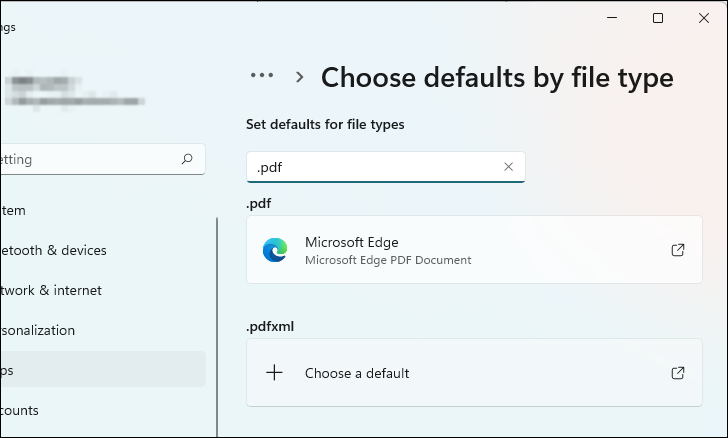Open System settings in sidebar

tap(15, 210)
